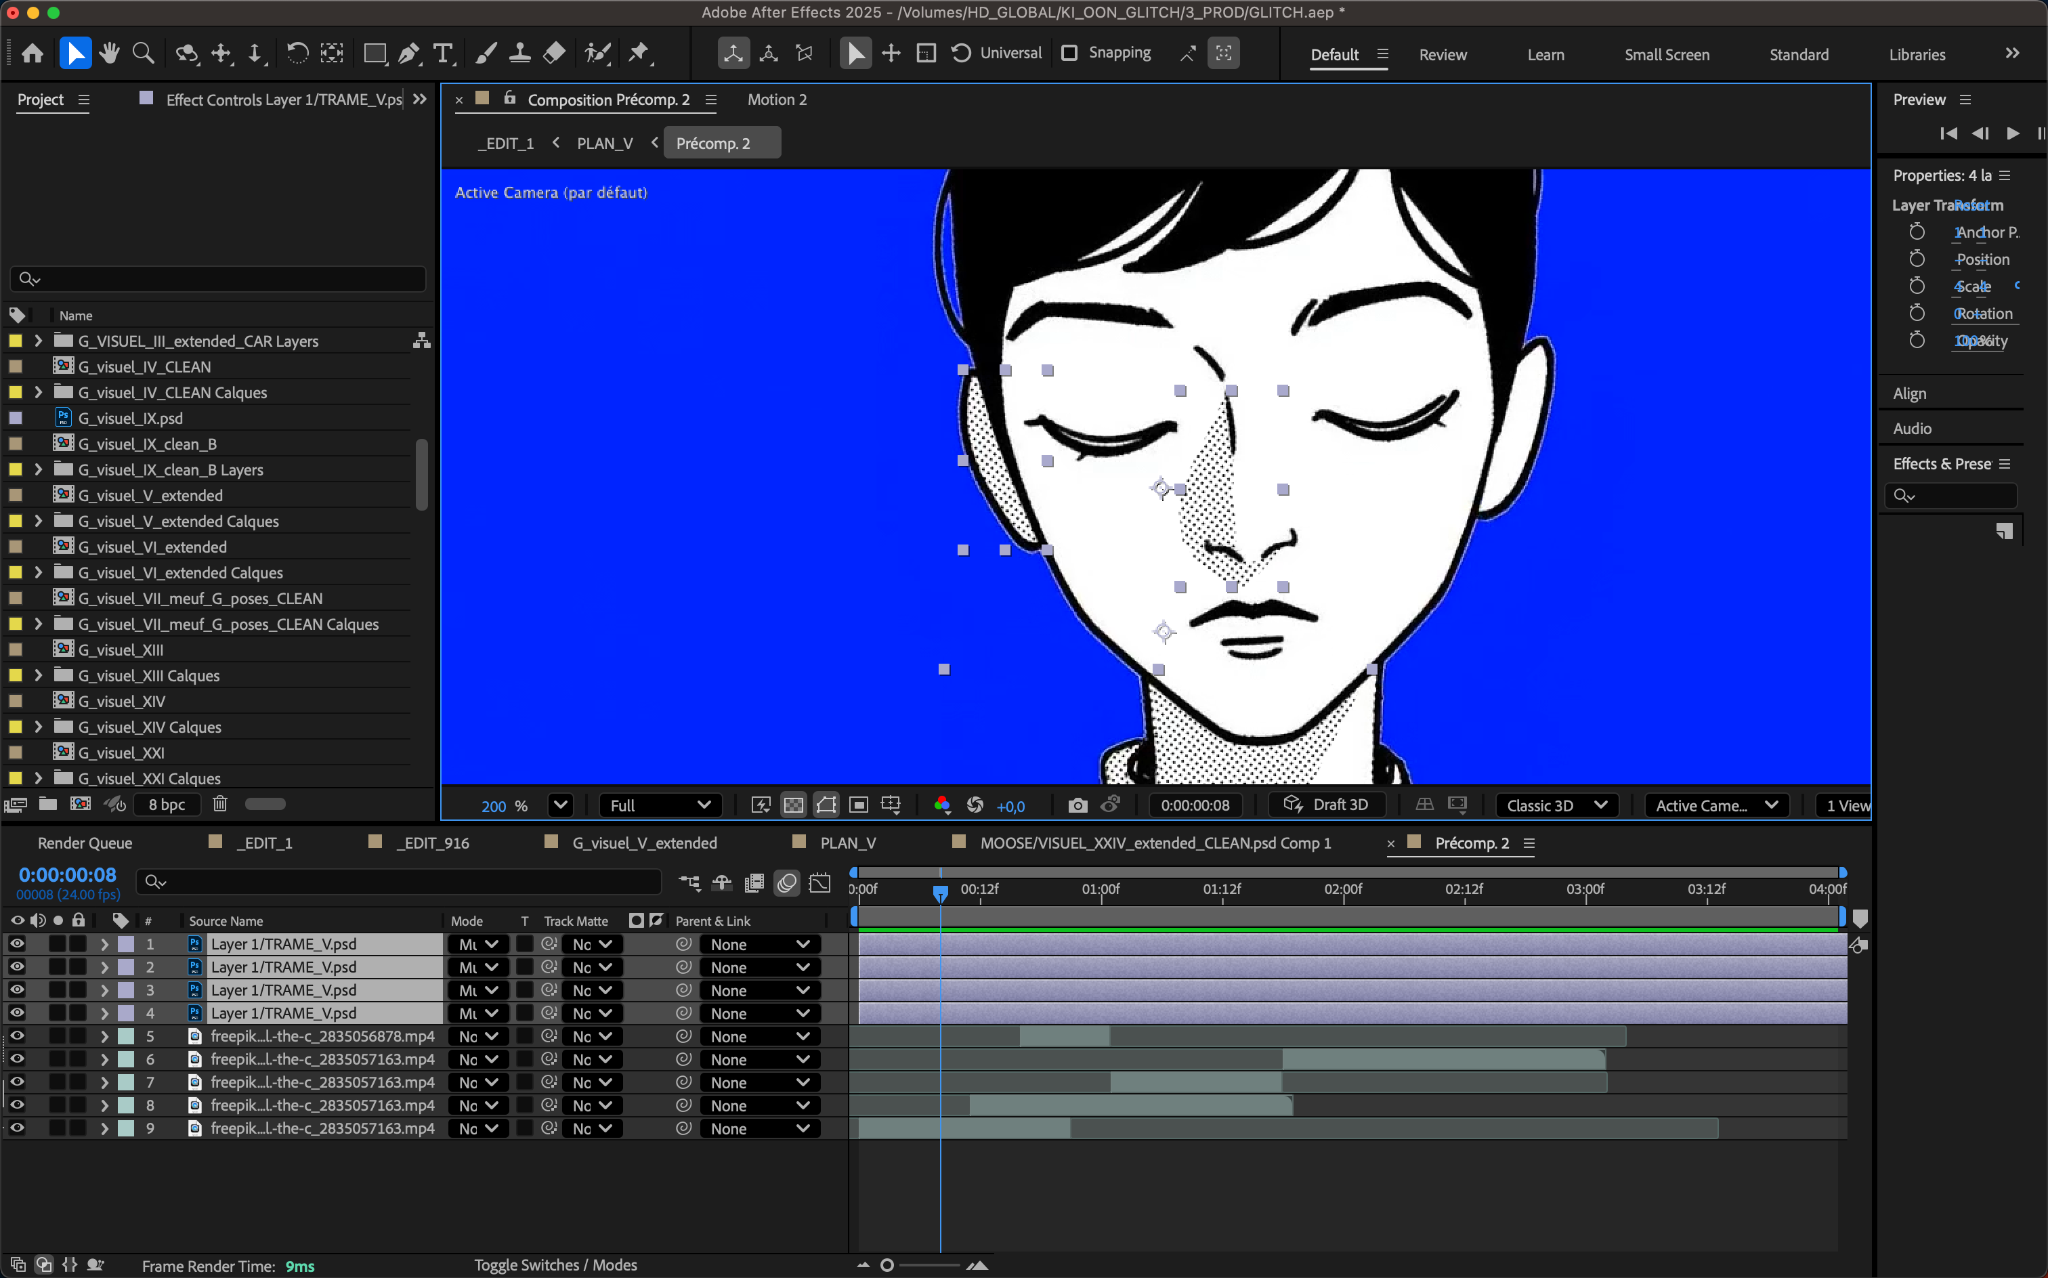Screen dimensions: 2048x1278
Task: Expand G_visuel_IV_CLEAN Calques folder
Action: pyautogui.click(x=38, y=392)
